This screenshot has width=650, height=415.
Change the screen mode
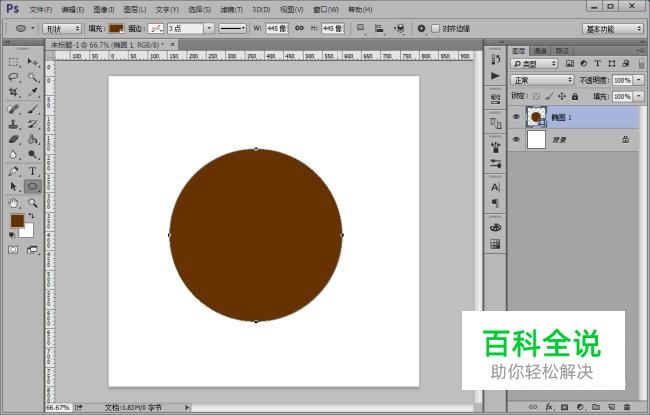[32, 250]
